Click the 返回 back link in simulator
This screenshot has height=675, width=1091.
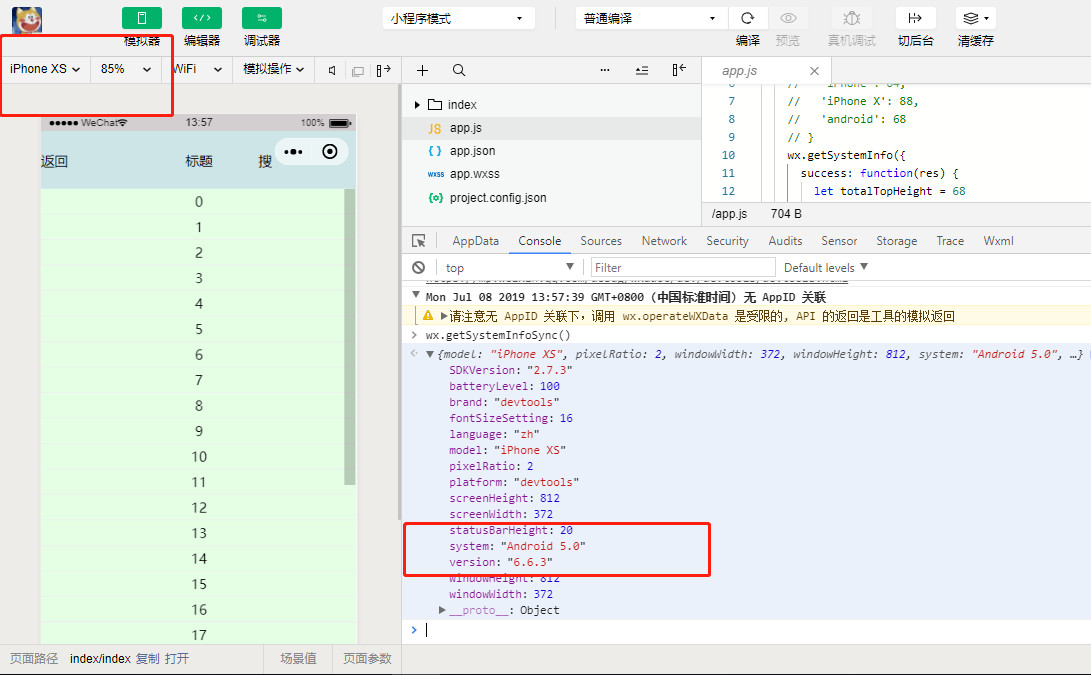click(55, 161)
